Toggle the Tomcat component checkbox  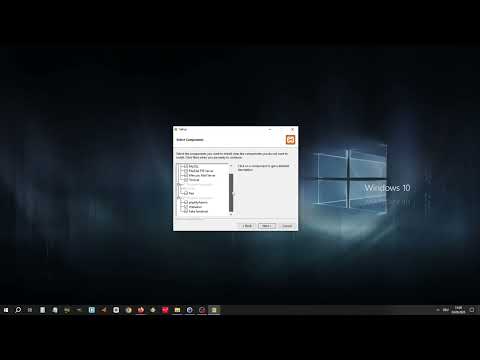point(186,180)
